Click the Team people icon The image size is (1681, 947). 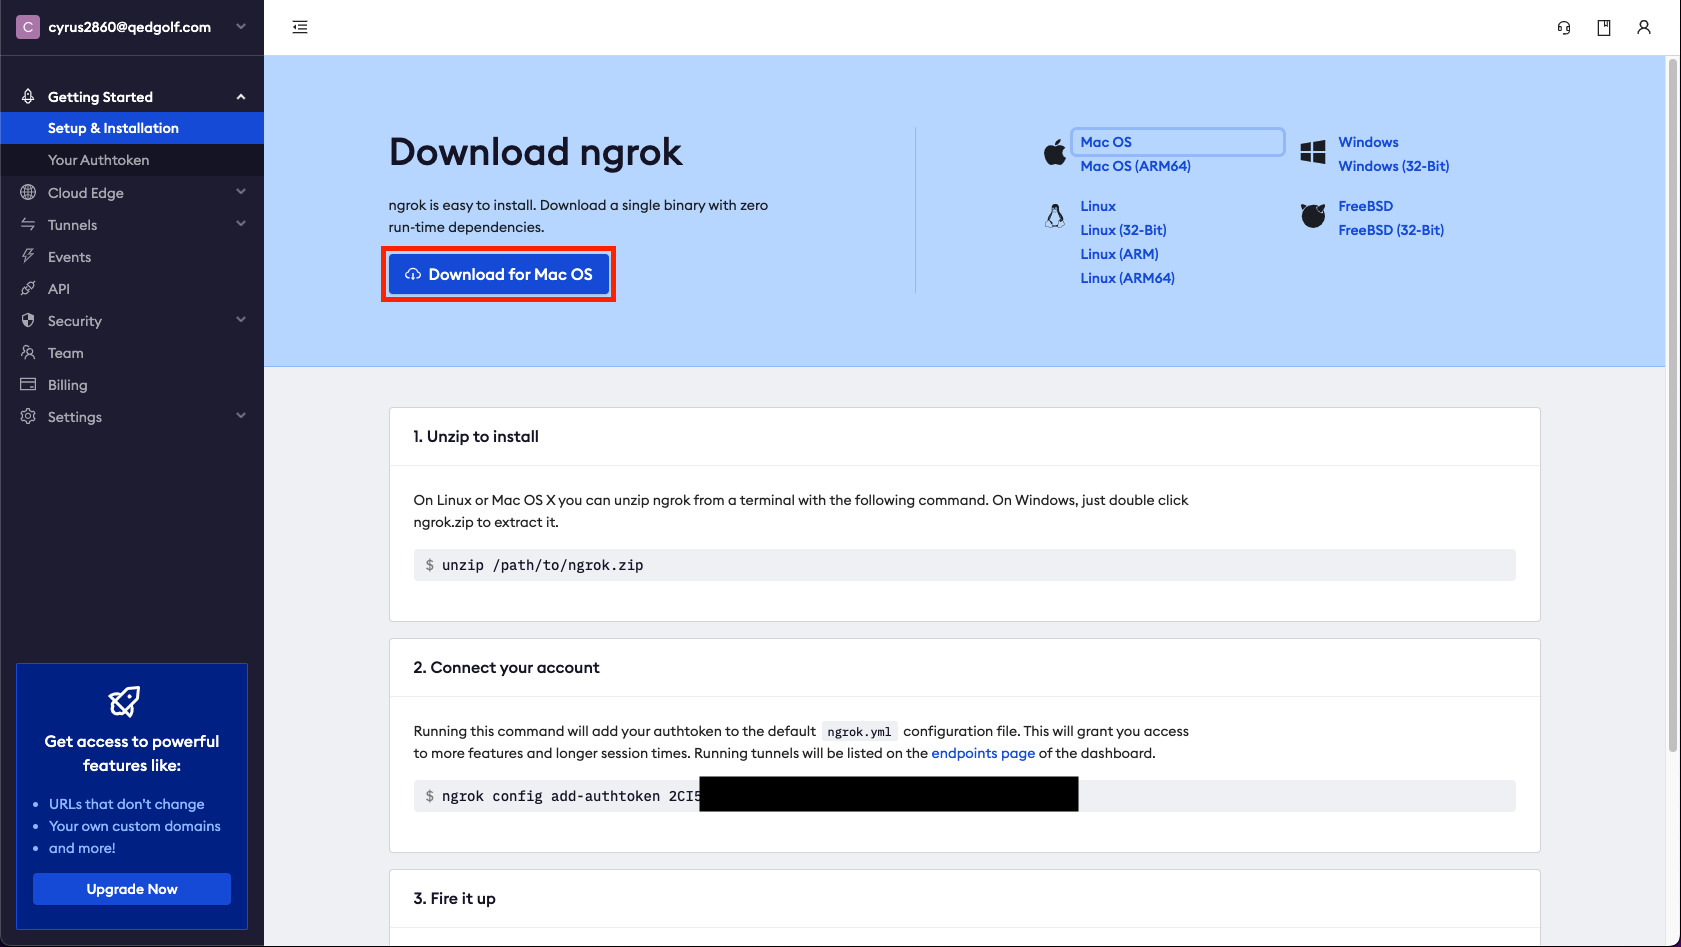pos(28,353)
